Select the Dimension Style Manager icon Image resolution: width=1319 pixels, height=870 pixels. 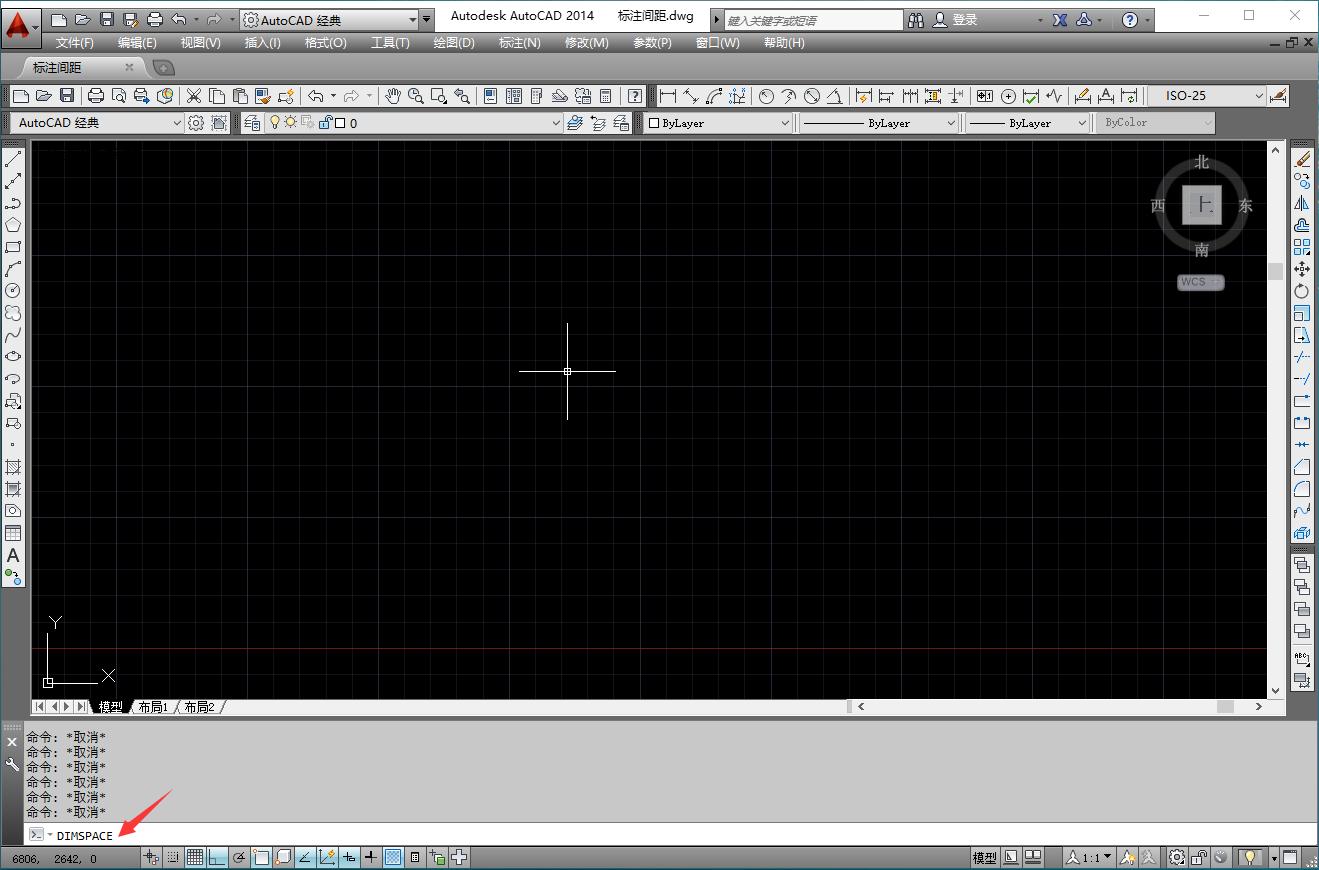1277,96
